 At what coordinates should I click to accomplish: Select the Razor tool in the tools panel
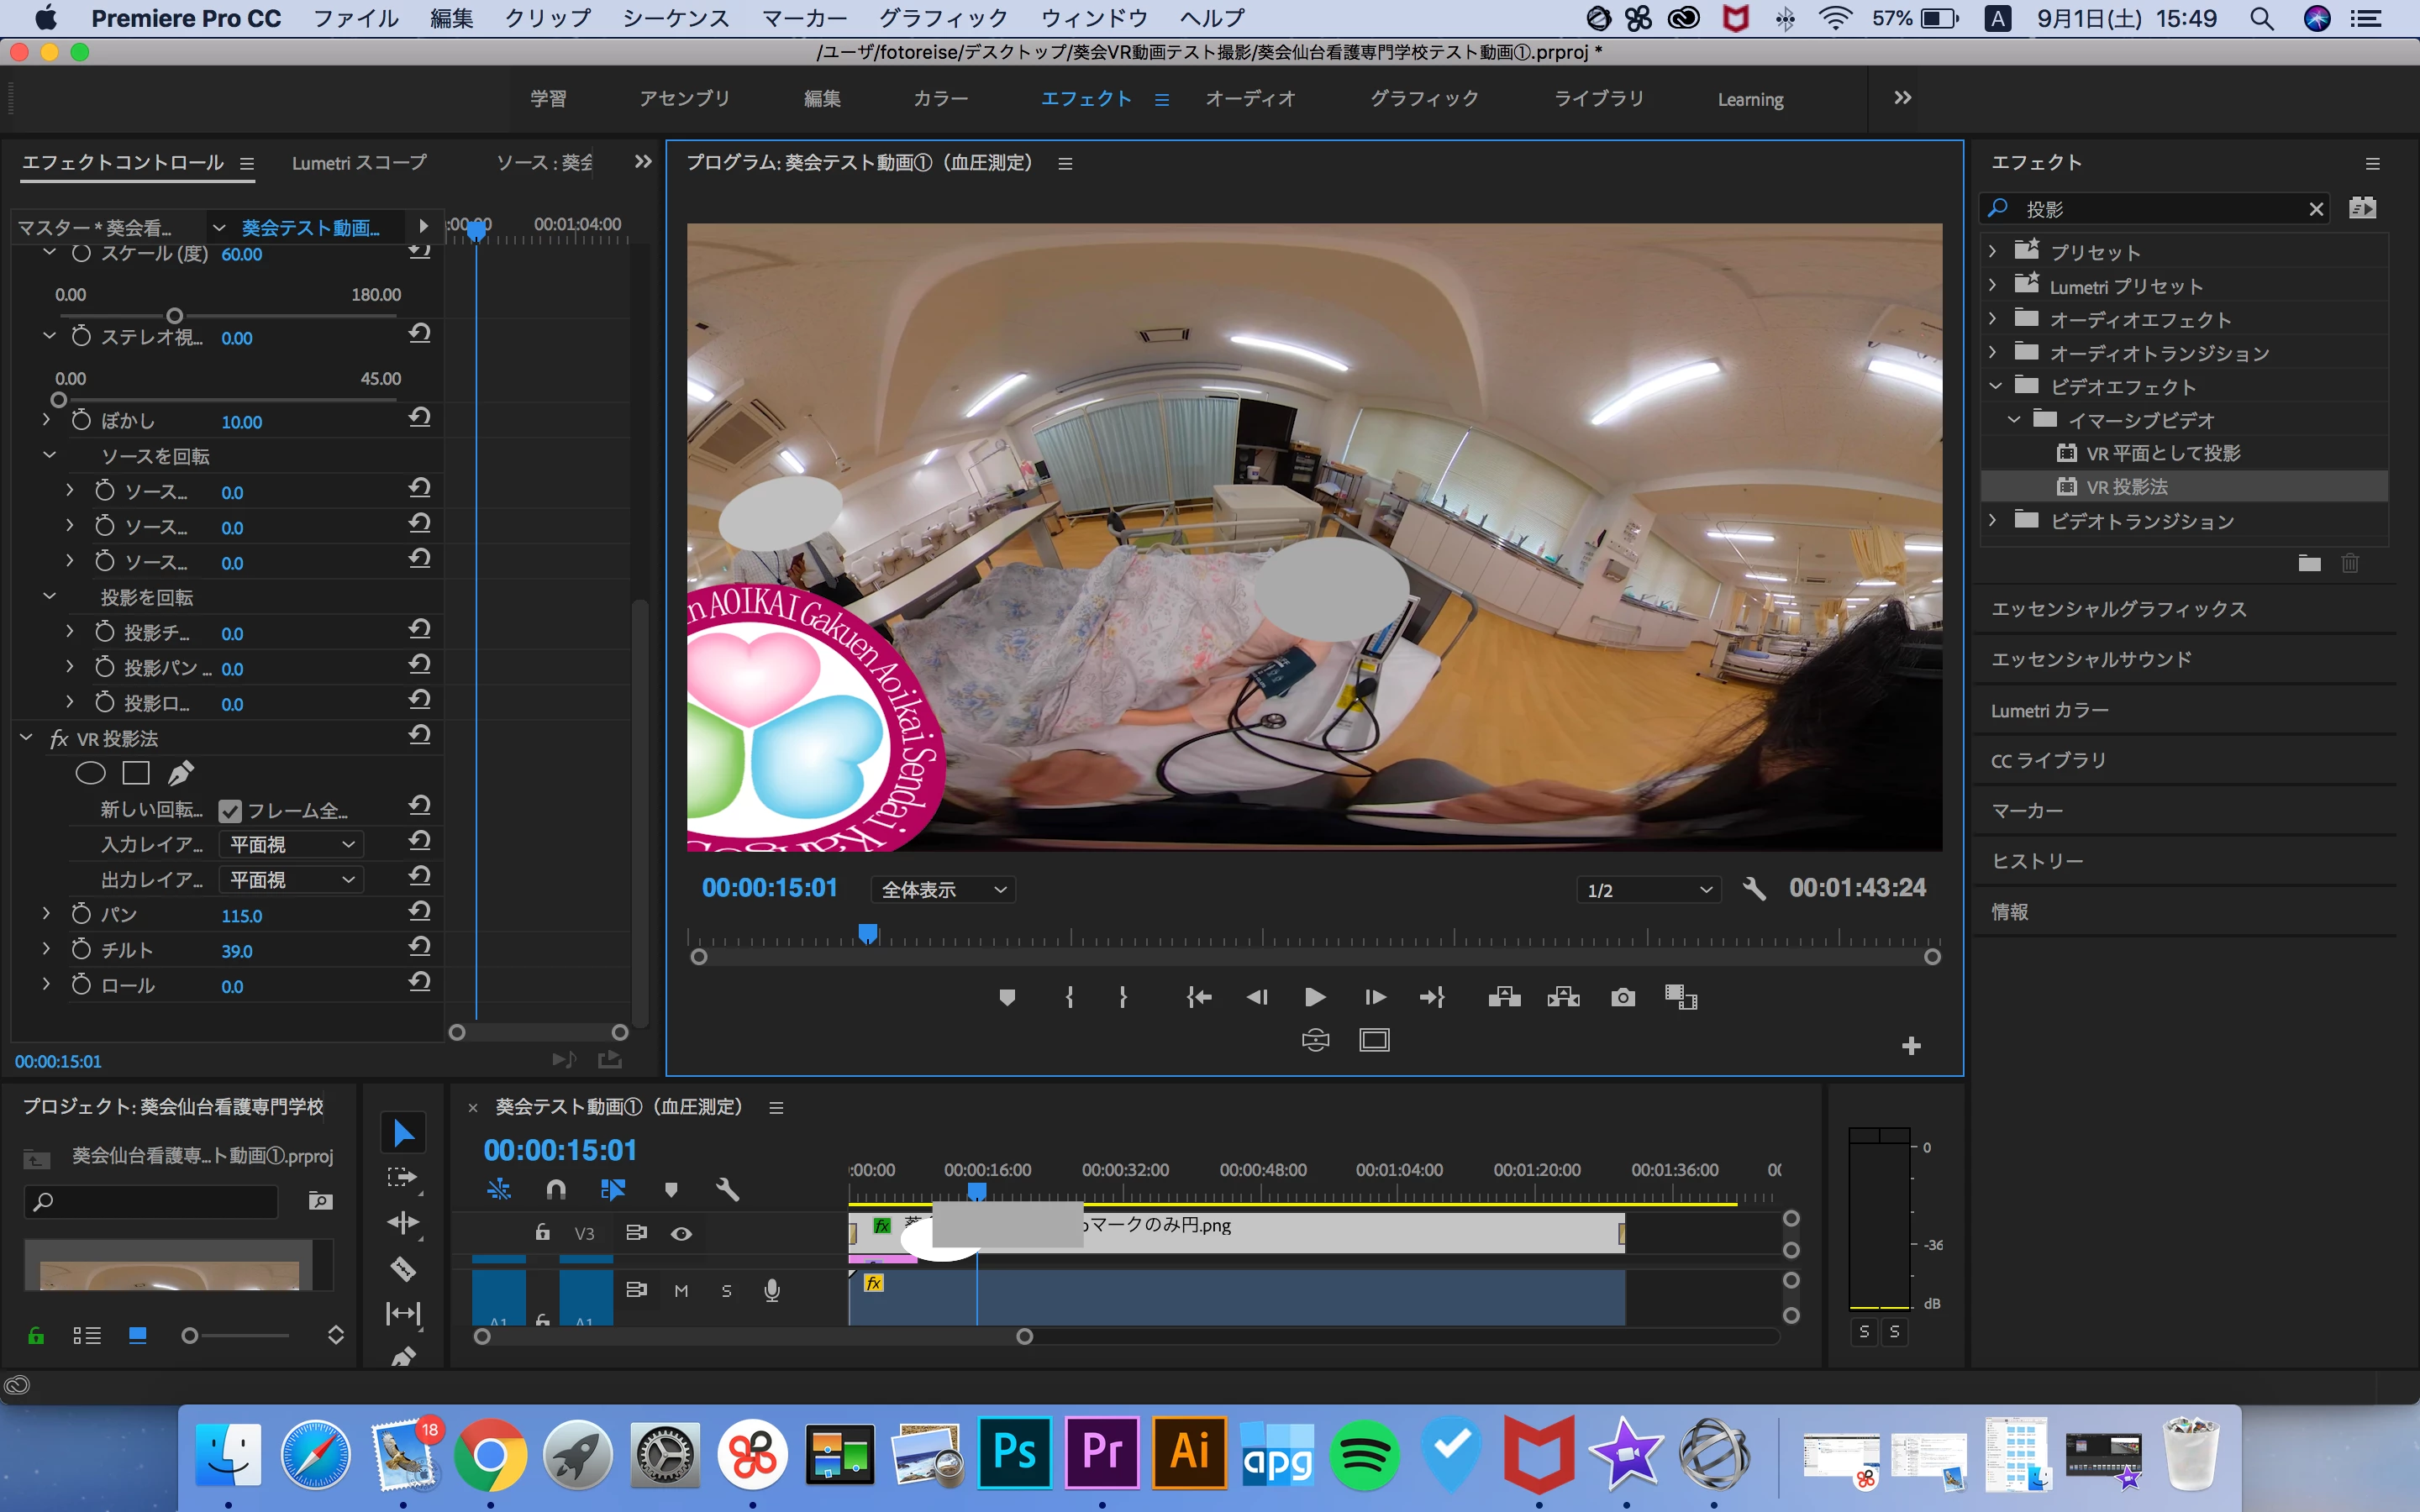pos(402,1268)
